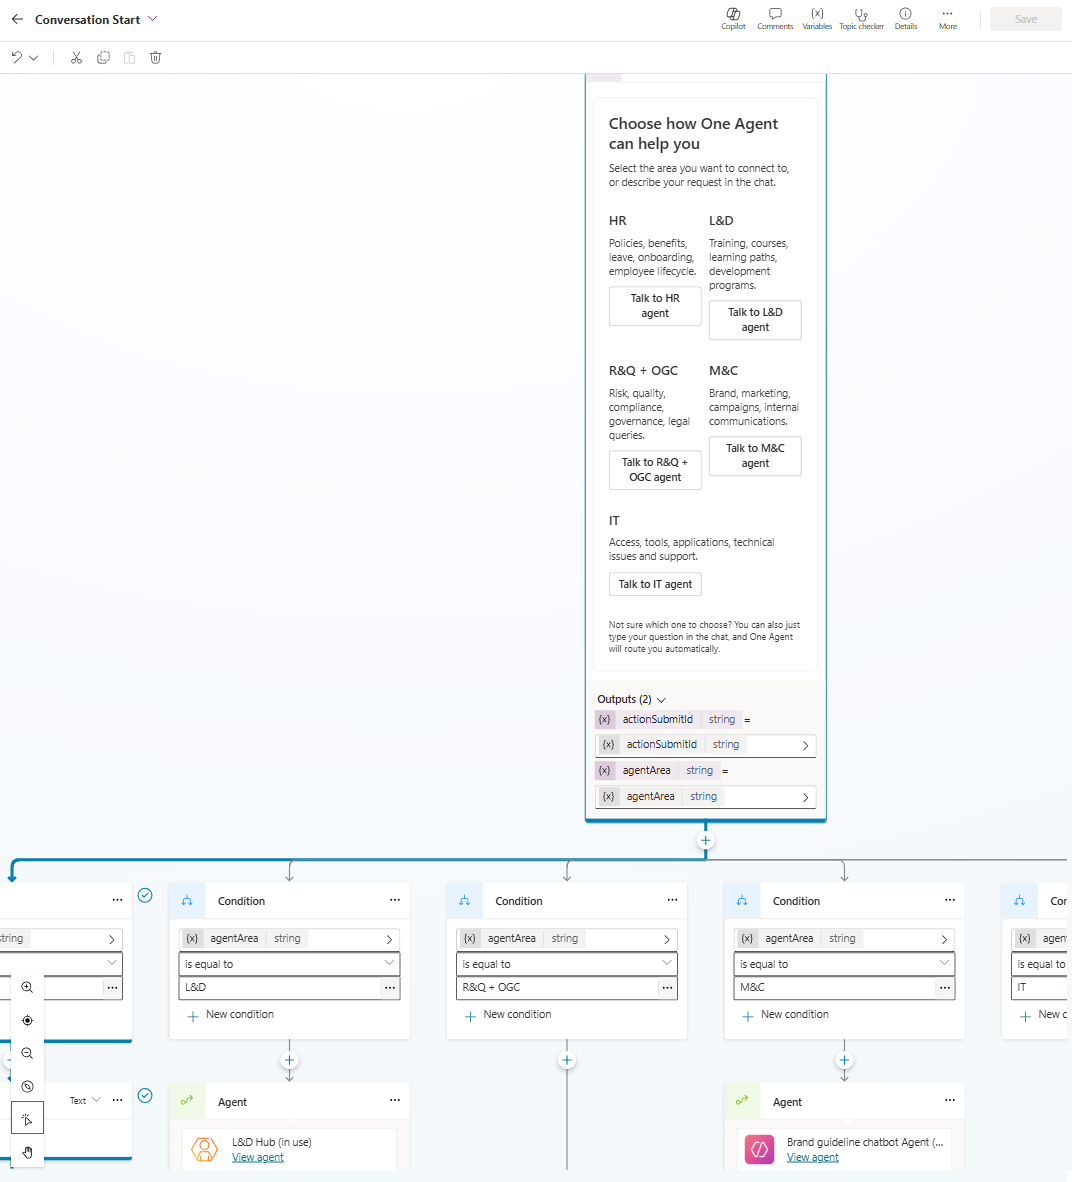Reset canvas view to center
This screenshot has height=1182, width=1072.
coord(27,1020)
